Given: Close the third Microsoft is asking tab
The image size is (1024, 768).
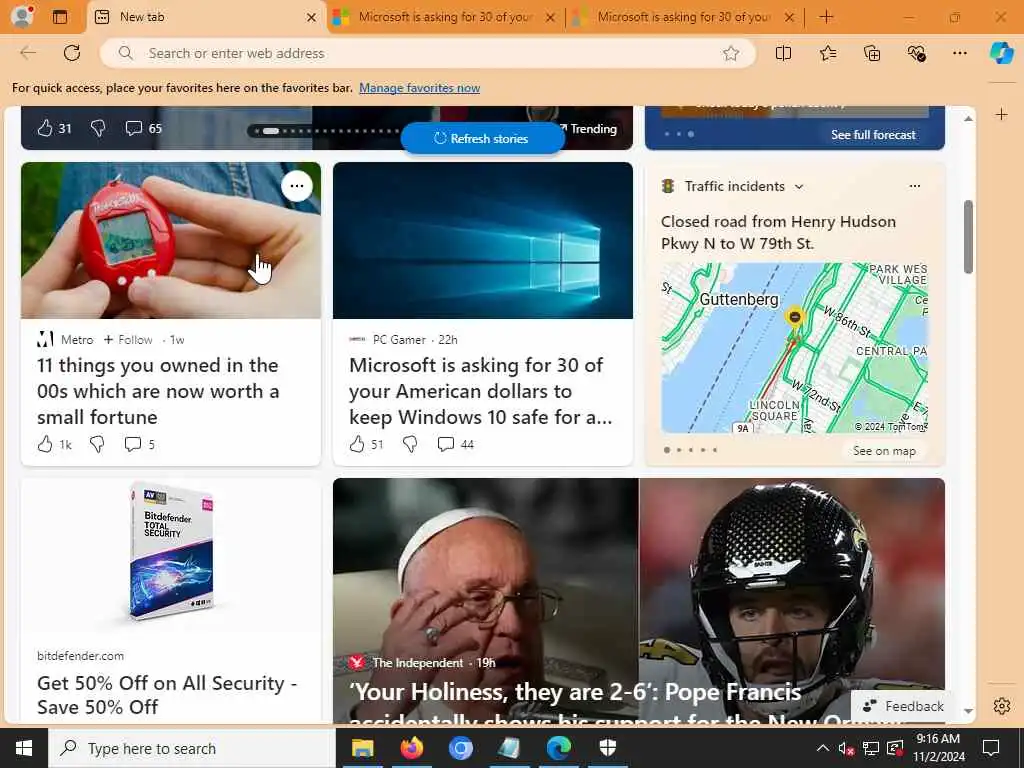Looking at the screenshot, I should point(790,18).
